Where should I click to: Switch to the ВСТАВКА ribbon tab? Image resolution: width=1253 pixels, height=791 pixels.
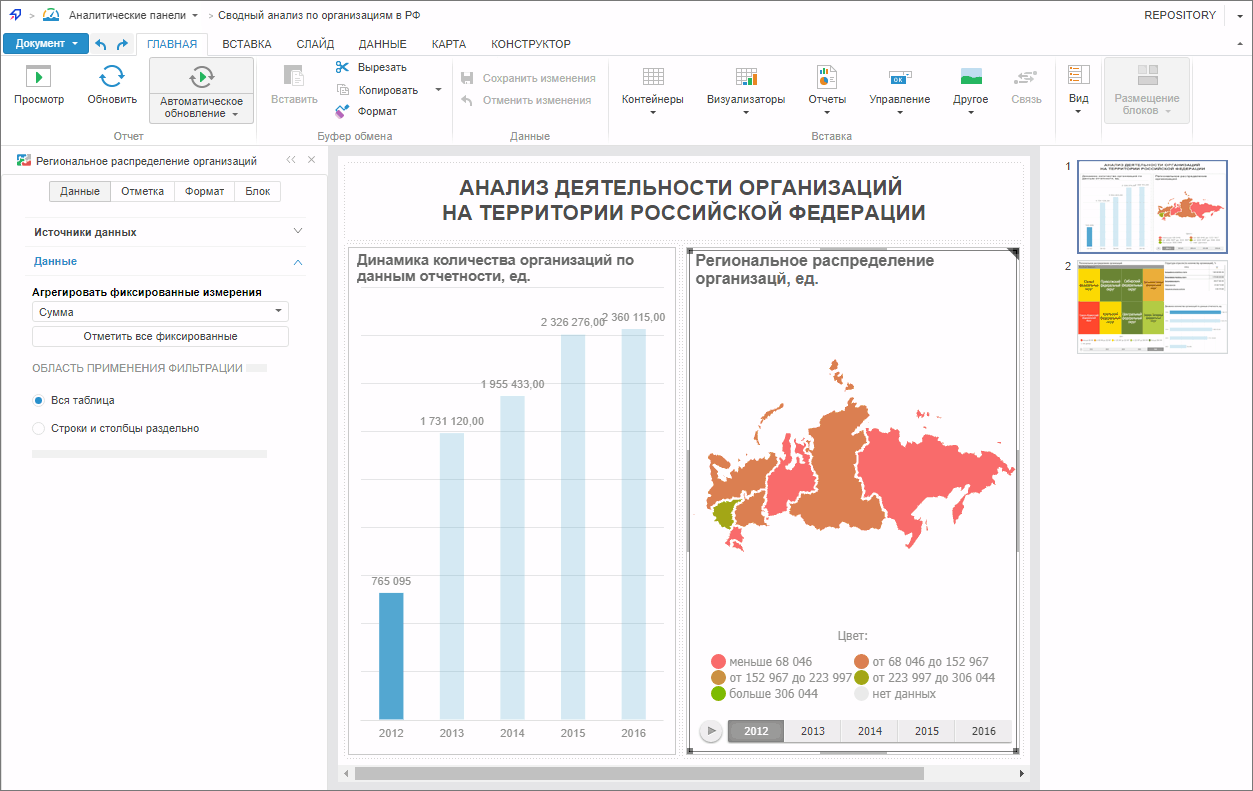246,44
